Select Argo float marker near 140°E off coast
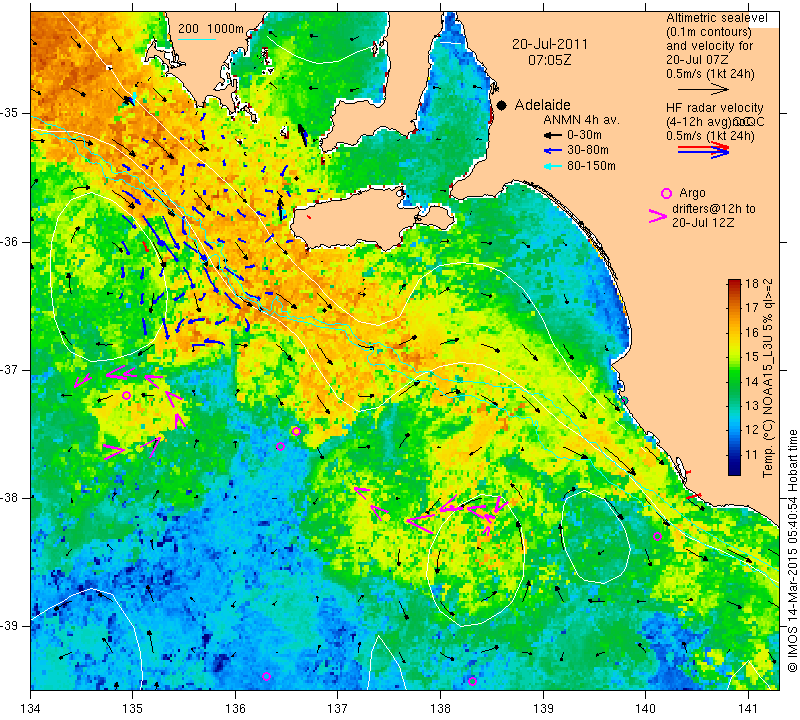The width and height of the screenshot is (800, 720). pos(658,536)
